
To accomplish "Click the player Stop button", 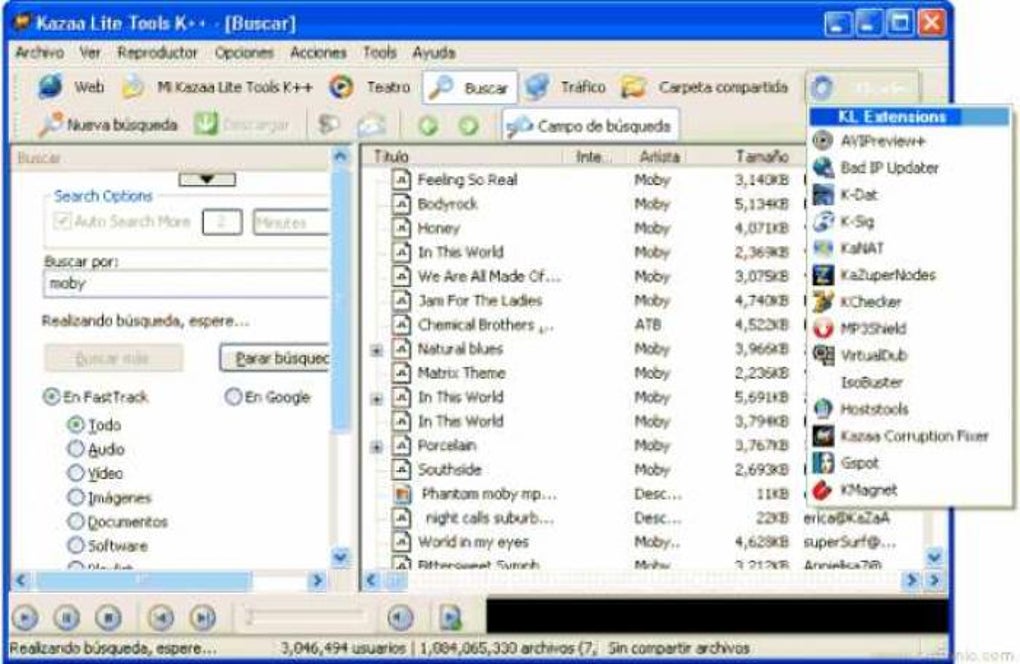I will (109, 617).
